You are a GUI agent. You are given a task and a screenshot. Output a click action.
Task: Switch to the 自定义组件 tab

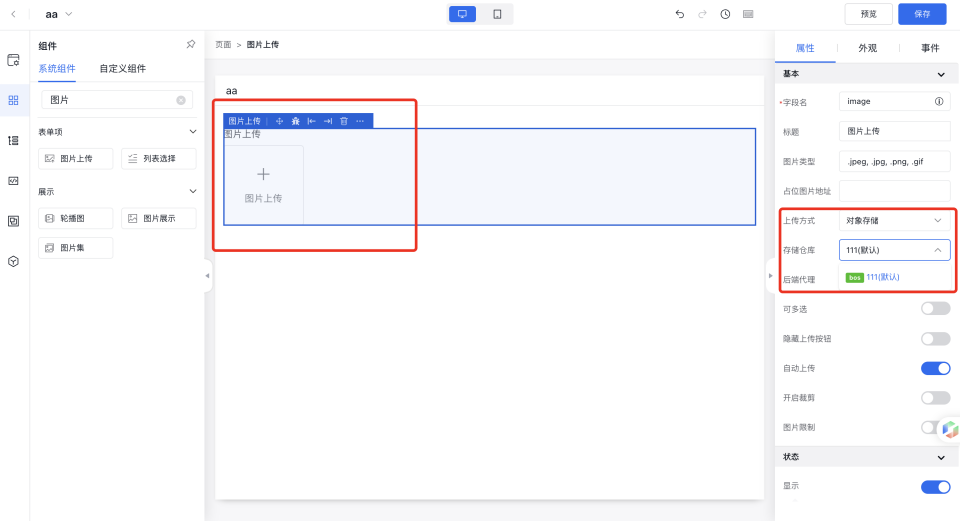click(x=122, y=69)
